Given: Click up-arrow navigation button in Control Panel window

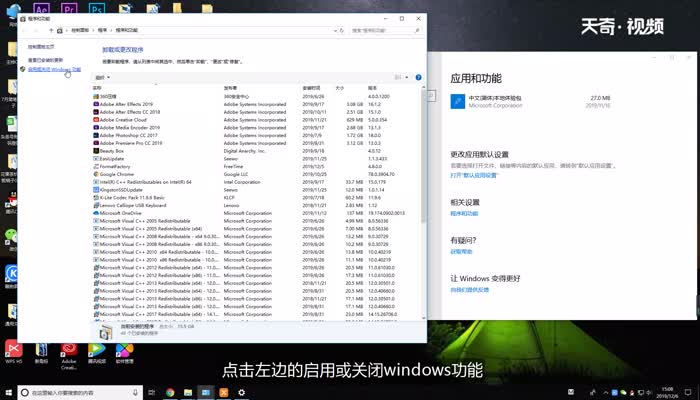Looking at the screenshot, I should pos(51,30).
